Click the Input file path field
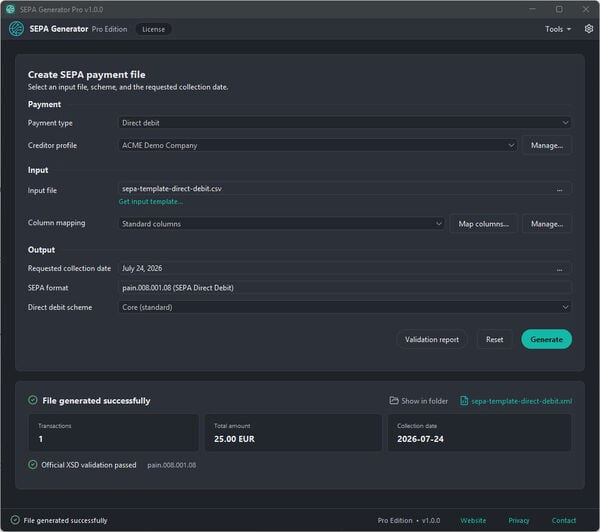Viewport: 600px width, 532px height. tap(344, 189)
